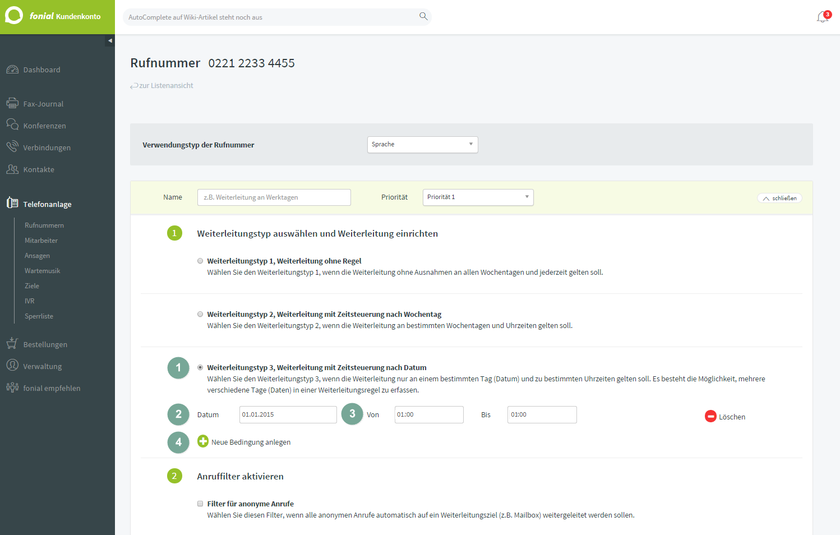Enable the filter for anonymous calls checkbox

pos(200,503)
